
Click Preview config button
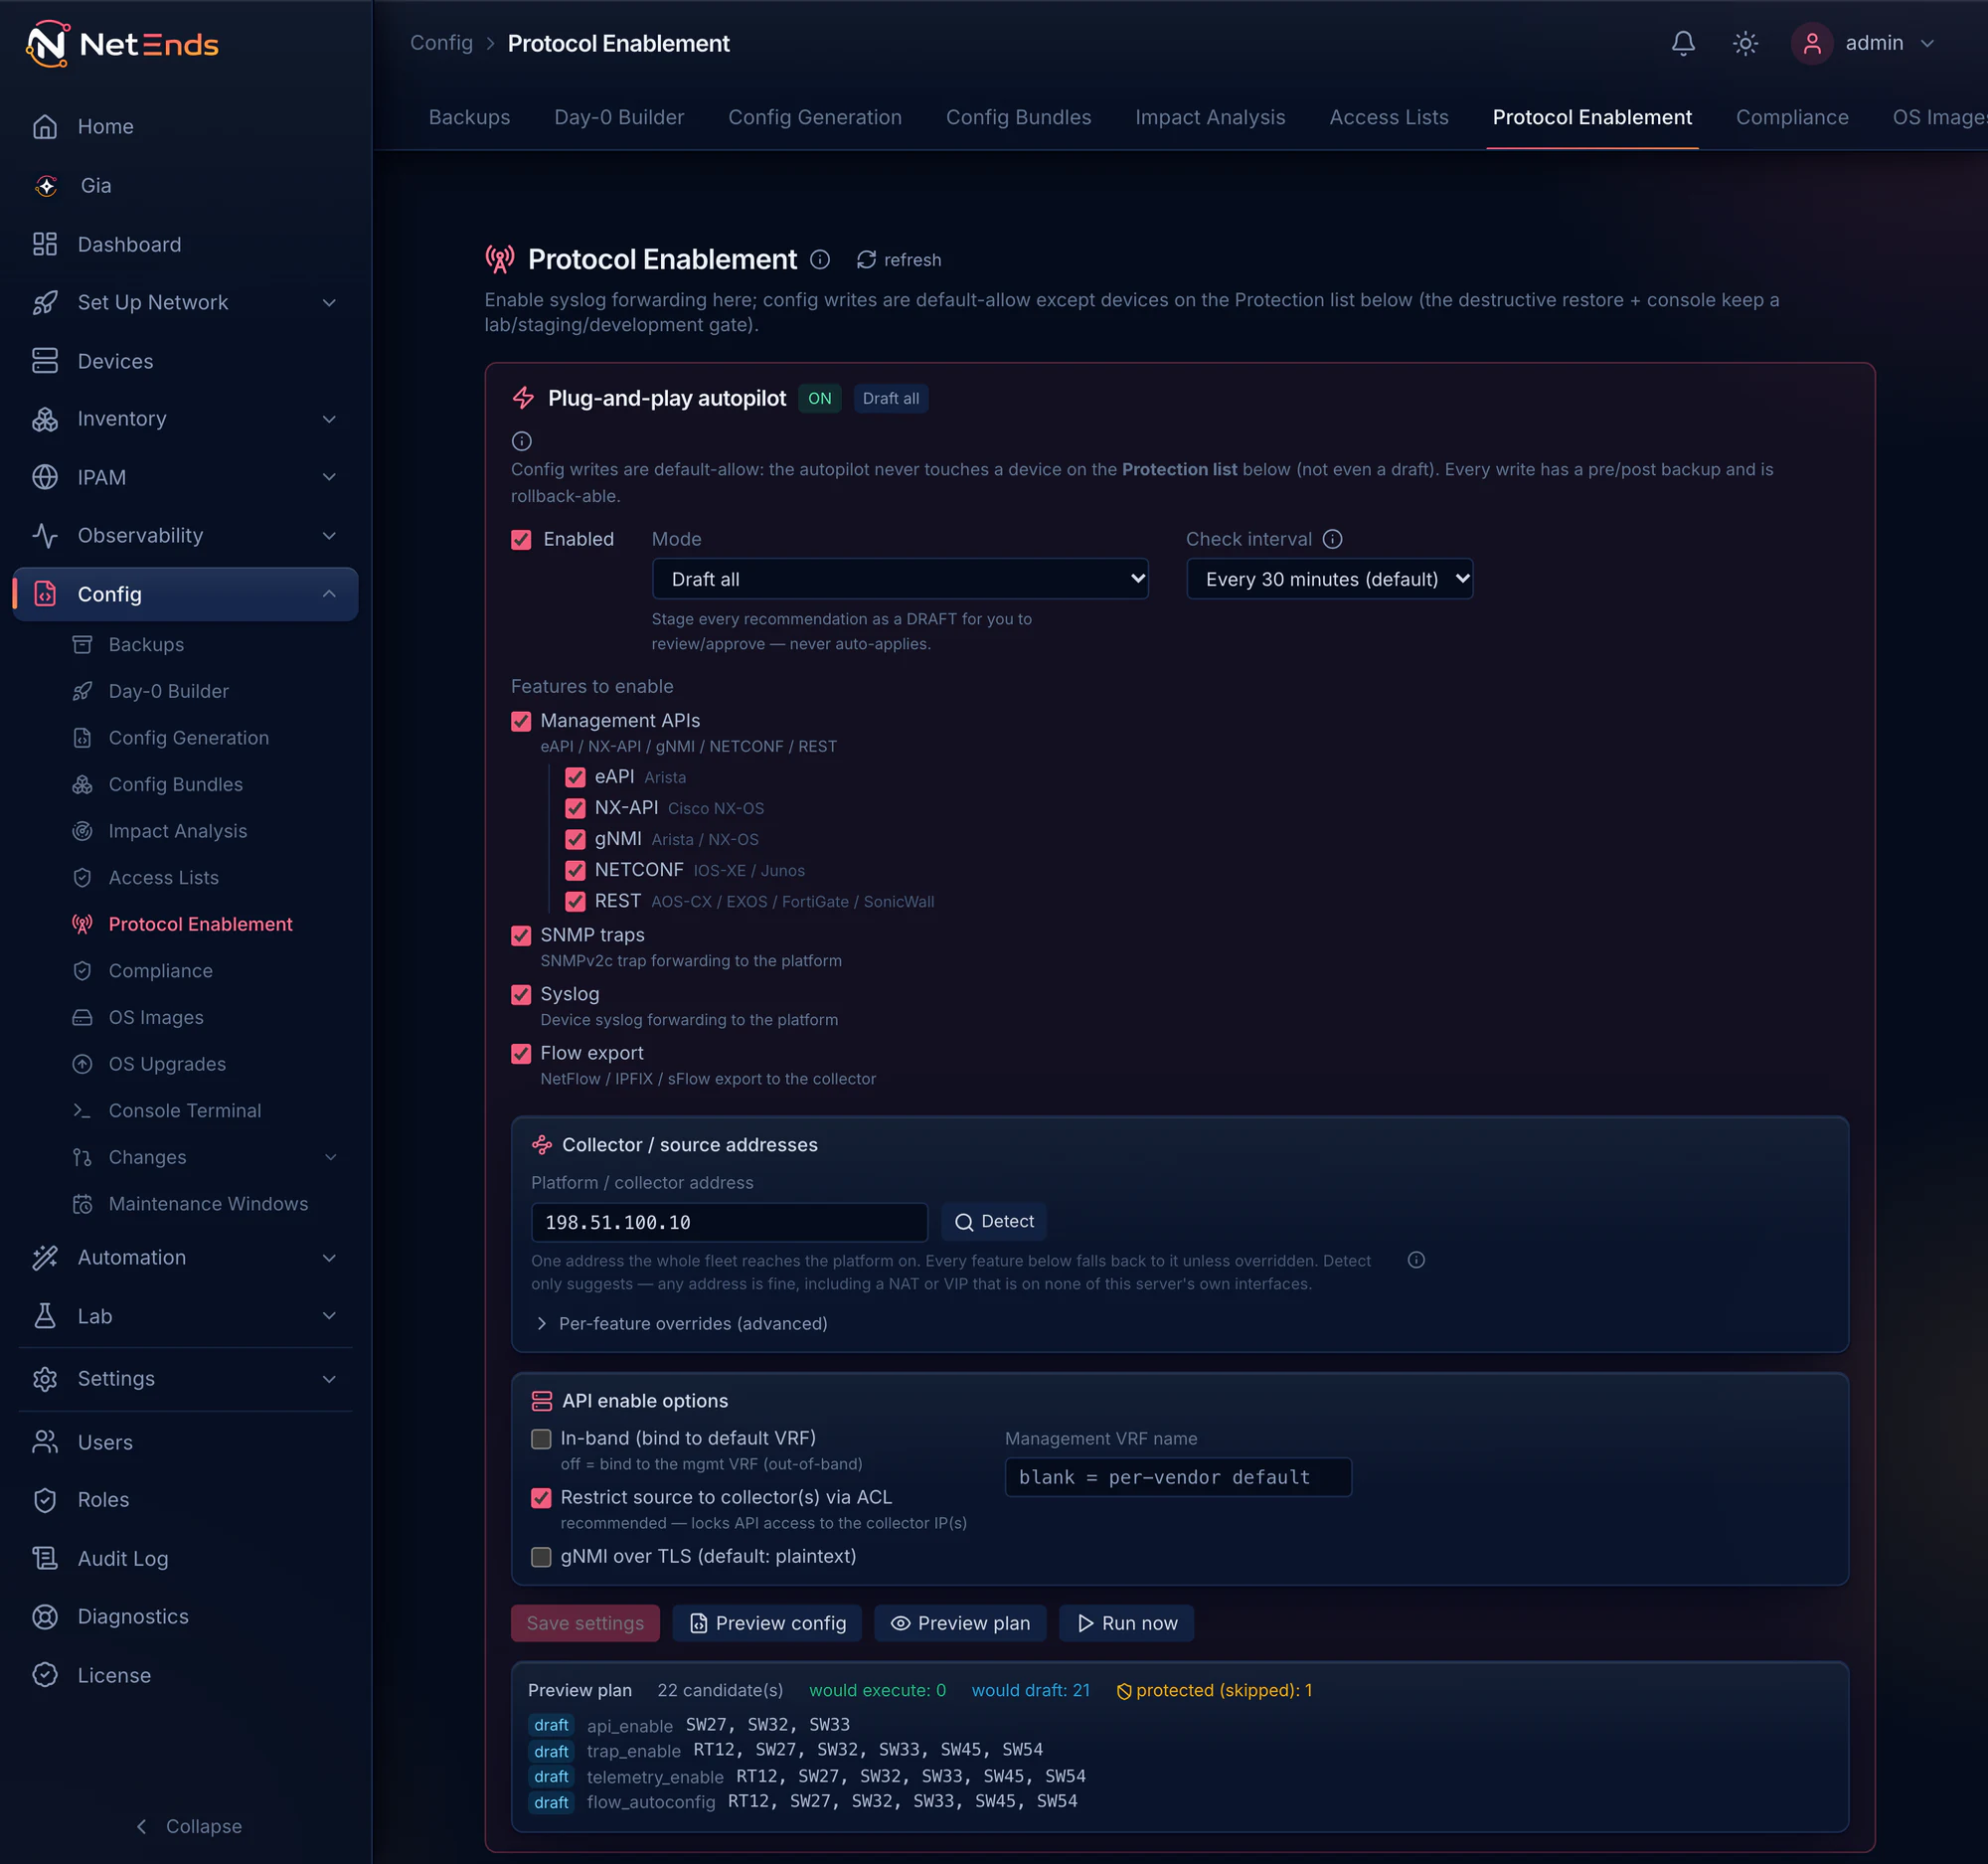768,1623
